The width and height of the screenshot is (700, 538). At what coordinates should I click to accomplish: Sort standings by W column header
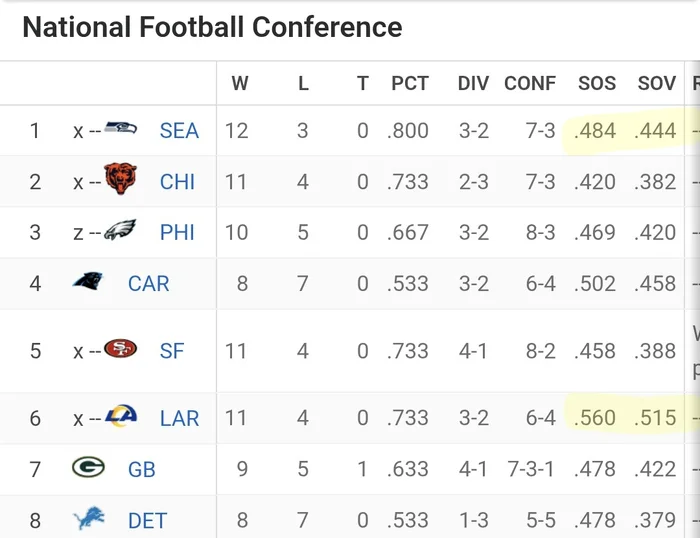pos(240,84)
